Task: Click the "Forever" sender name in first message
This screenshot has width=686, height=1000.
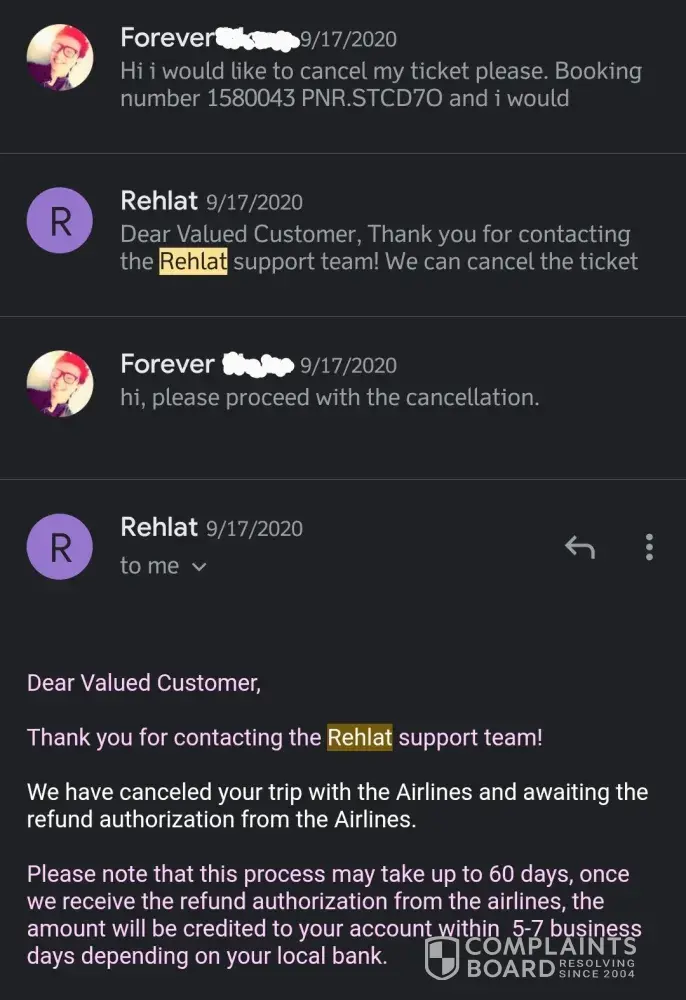Action: tap(167, 38)
